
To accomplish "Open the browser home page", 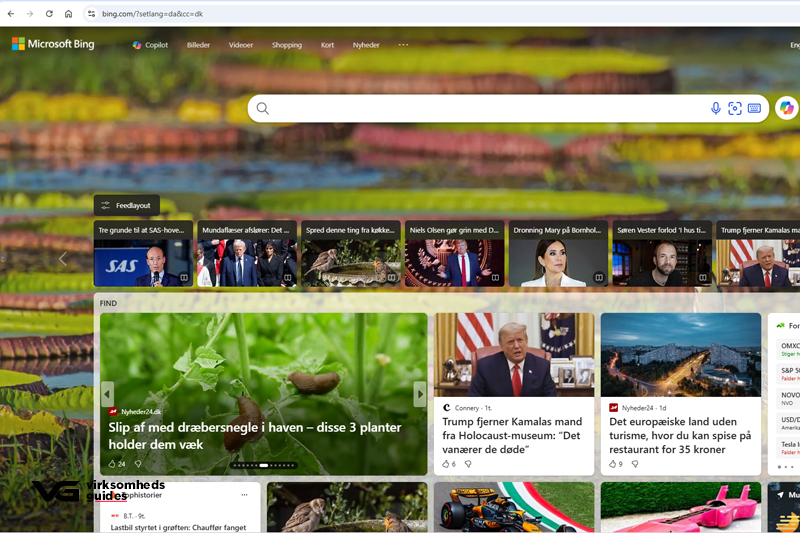I will [x=68, y=14].
